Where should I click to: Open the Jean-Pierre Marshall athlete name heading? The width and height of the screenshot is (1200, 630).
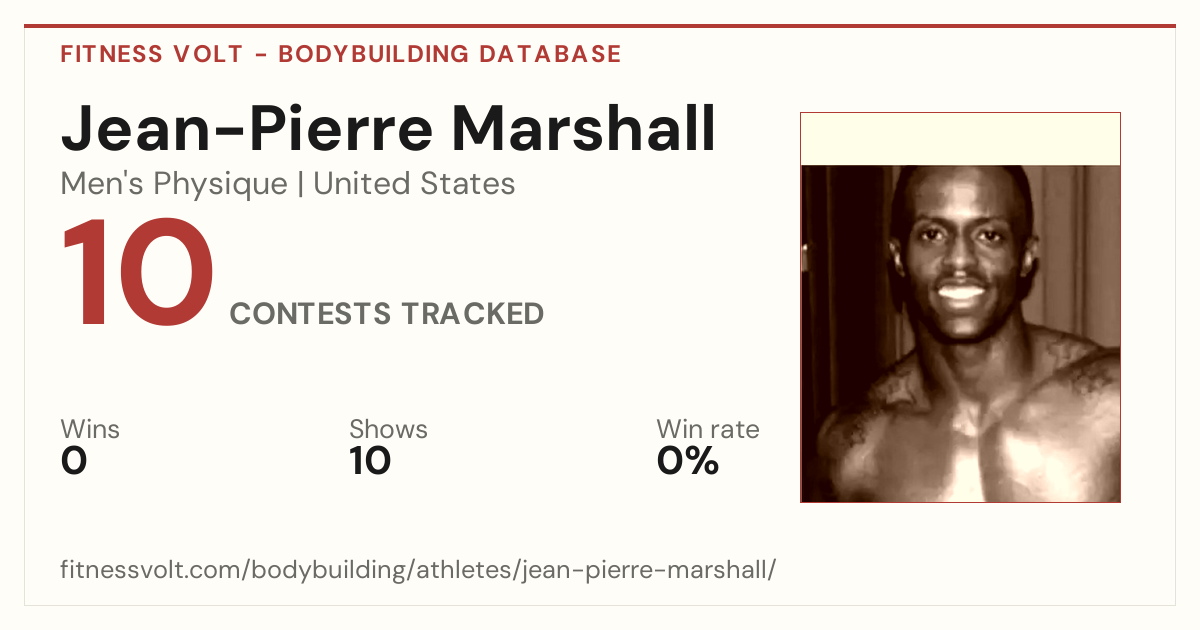click(388, 128)
